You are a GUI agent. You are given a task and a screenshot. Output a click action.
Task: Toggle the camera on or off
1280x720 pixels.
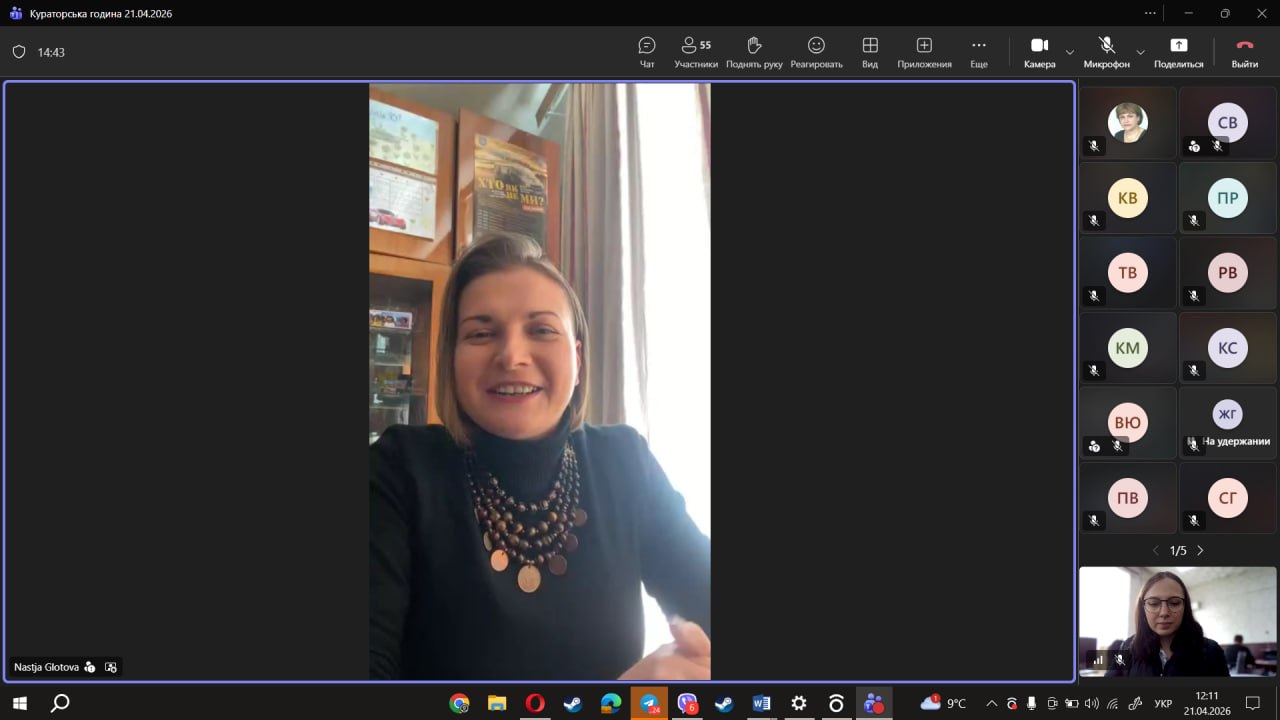coord(1039,52)
